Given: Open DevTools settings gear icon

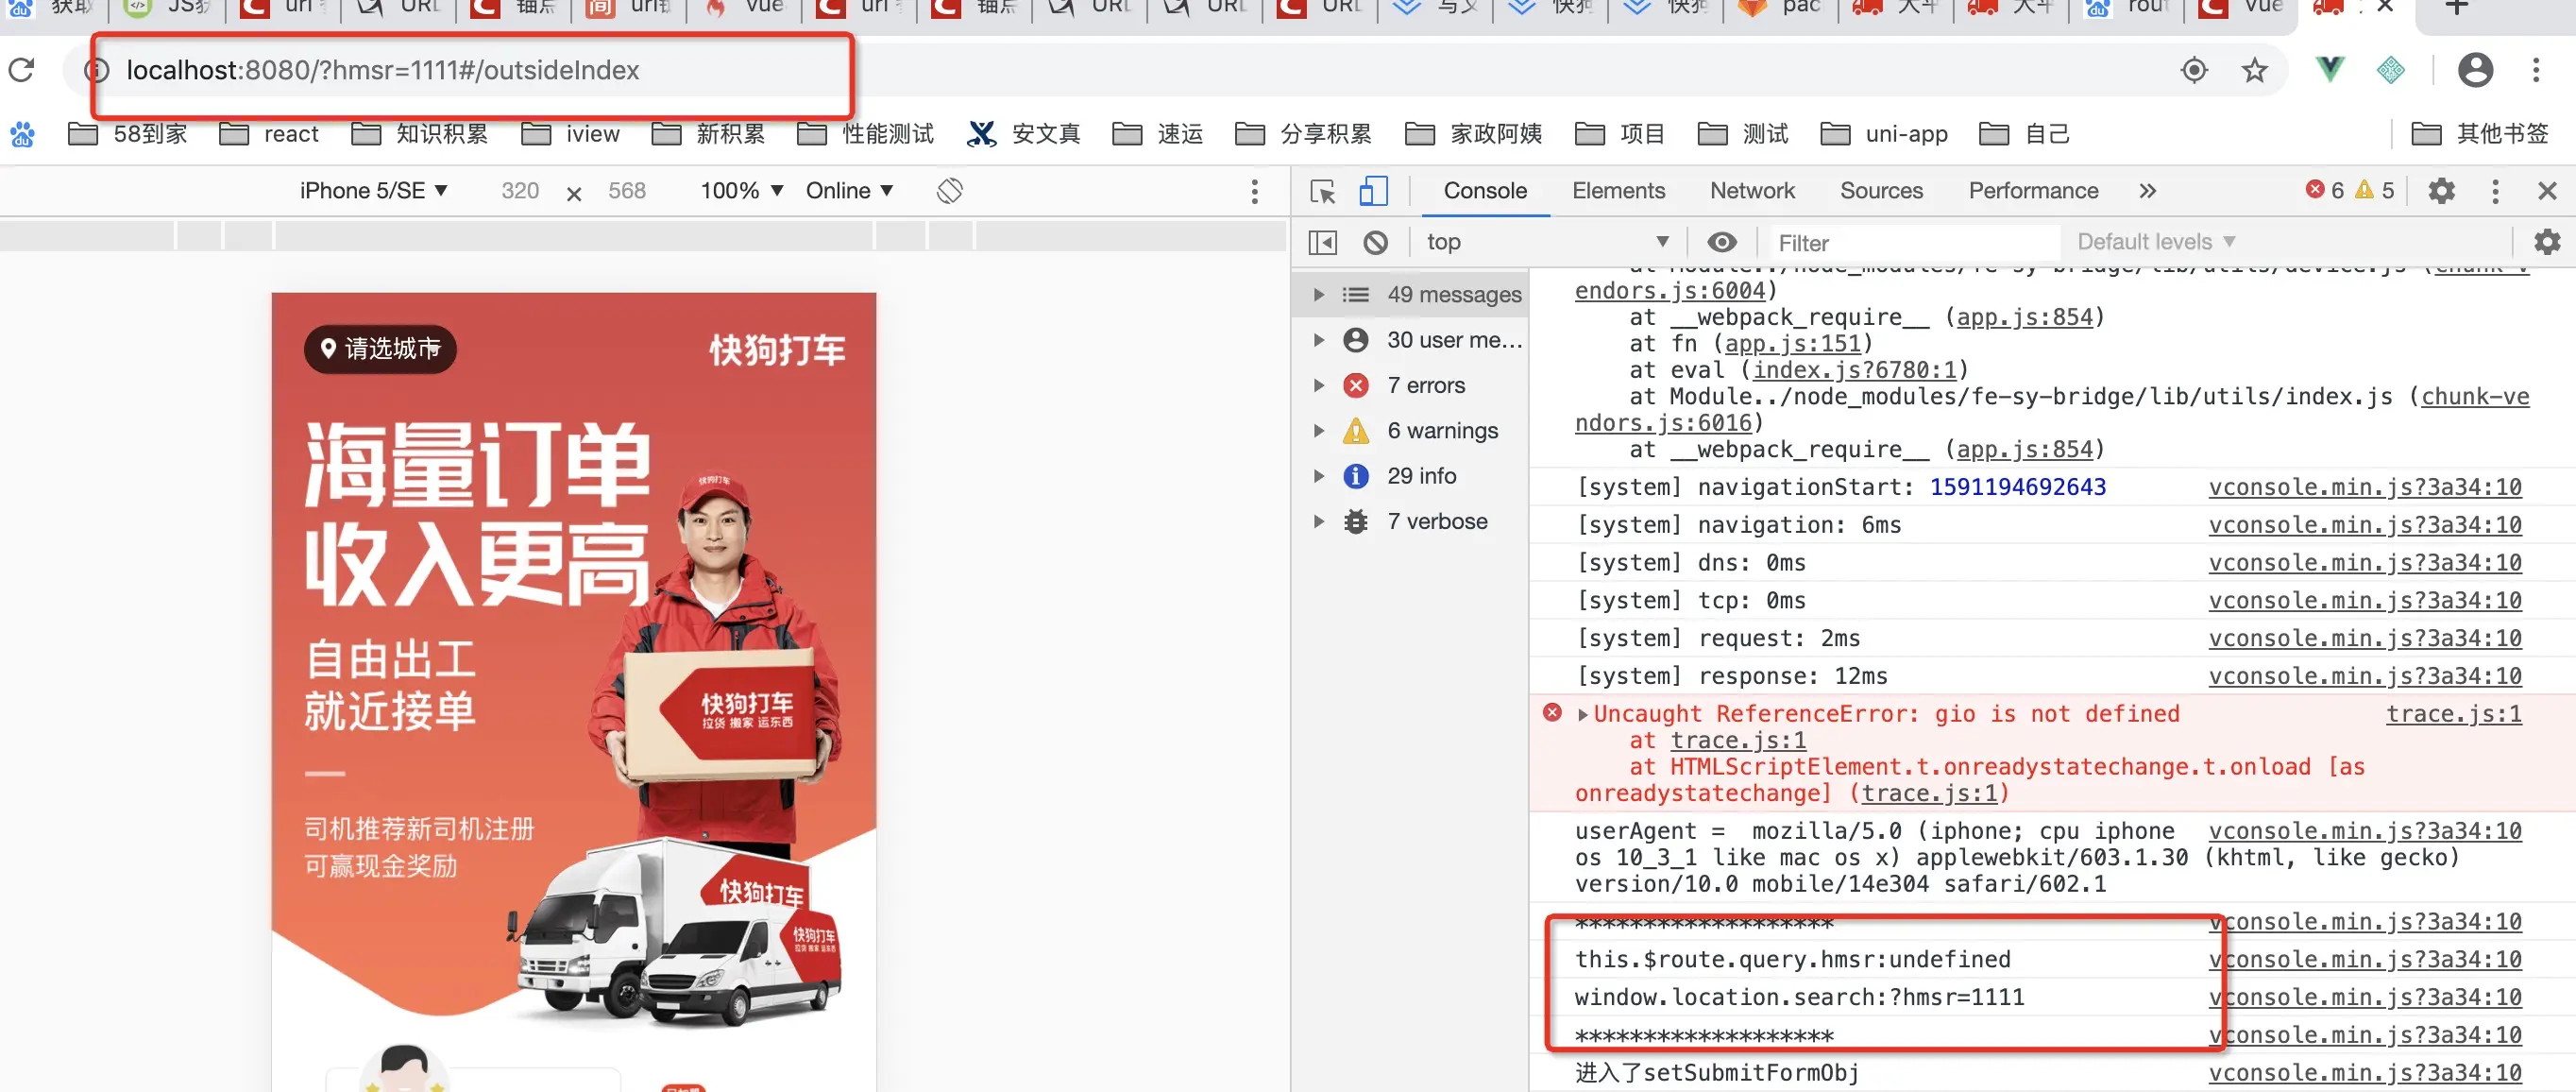Looking at the screenshot, I should point(2441,191).
